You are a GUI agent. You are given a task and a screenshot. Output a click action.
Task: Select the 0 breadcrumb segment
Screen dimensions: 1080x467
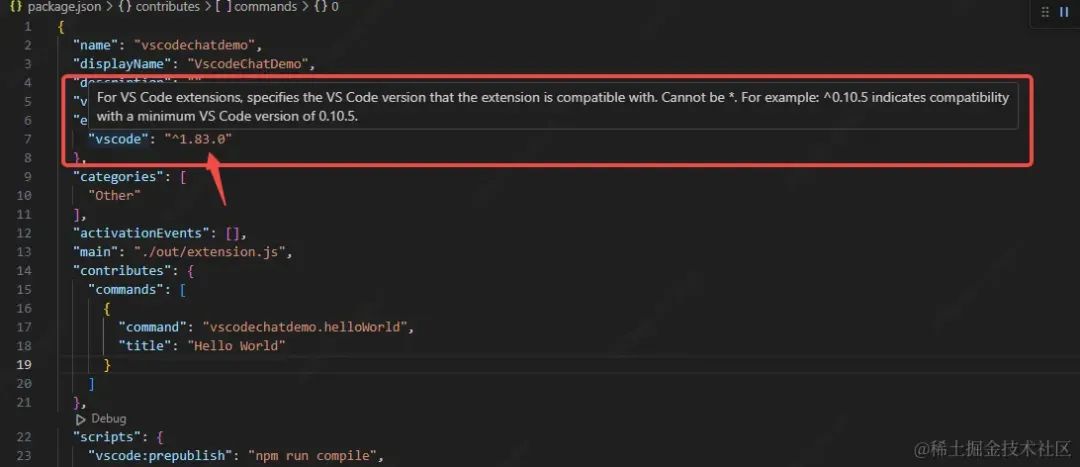pyautogui.click(x=335, y=8)
